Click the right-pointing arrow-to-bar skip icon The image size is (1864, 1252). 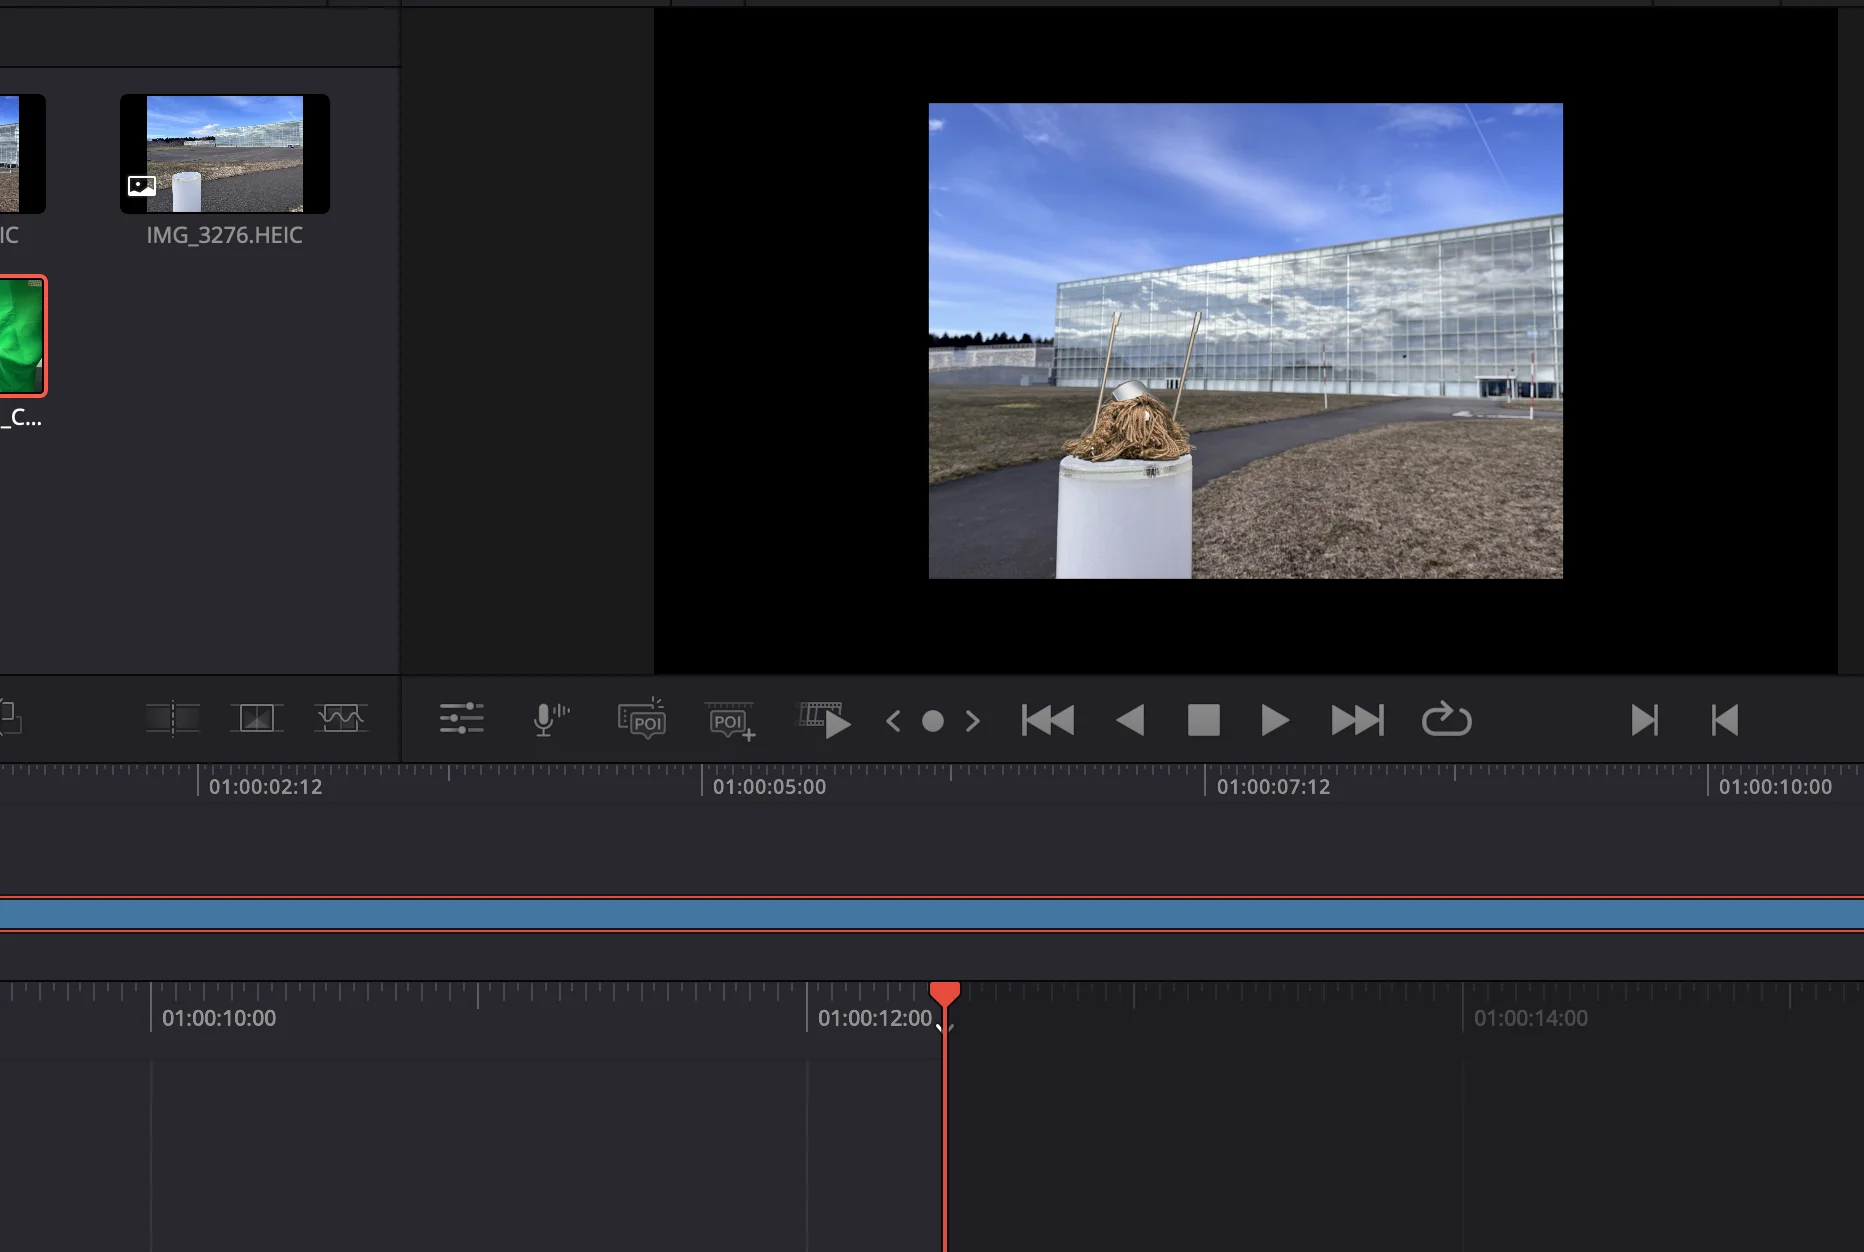1645,720
